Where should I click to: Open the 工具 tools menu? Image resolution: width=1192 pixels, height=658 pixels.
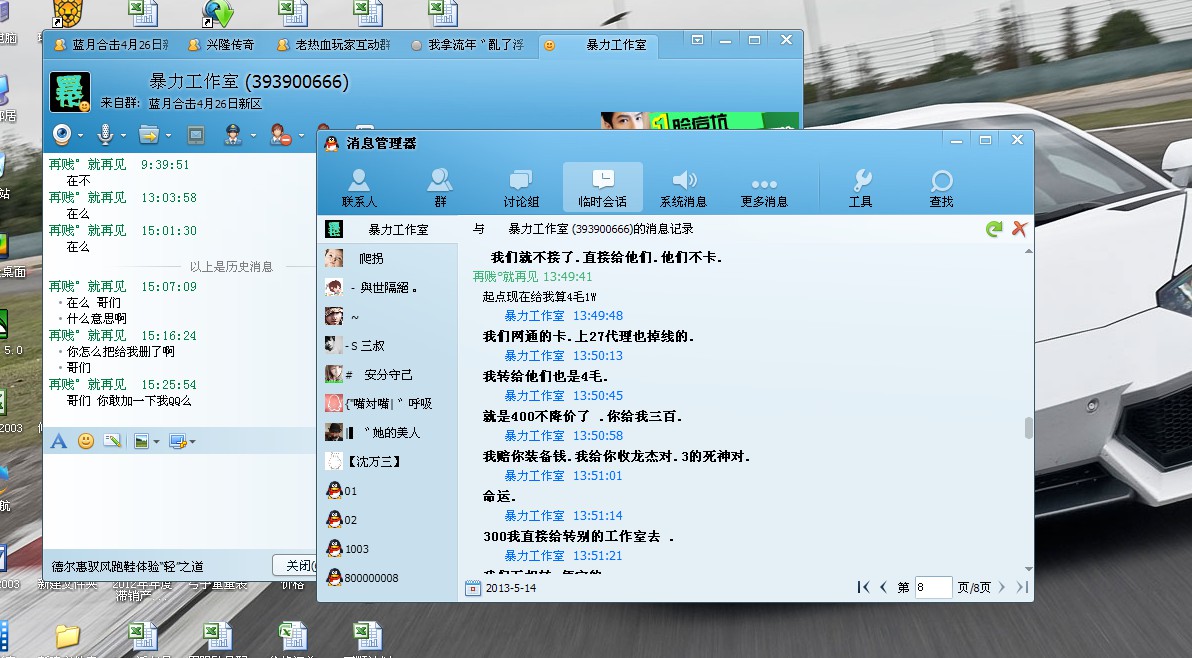(x=860, y=187)
